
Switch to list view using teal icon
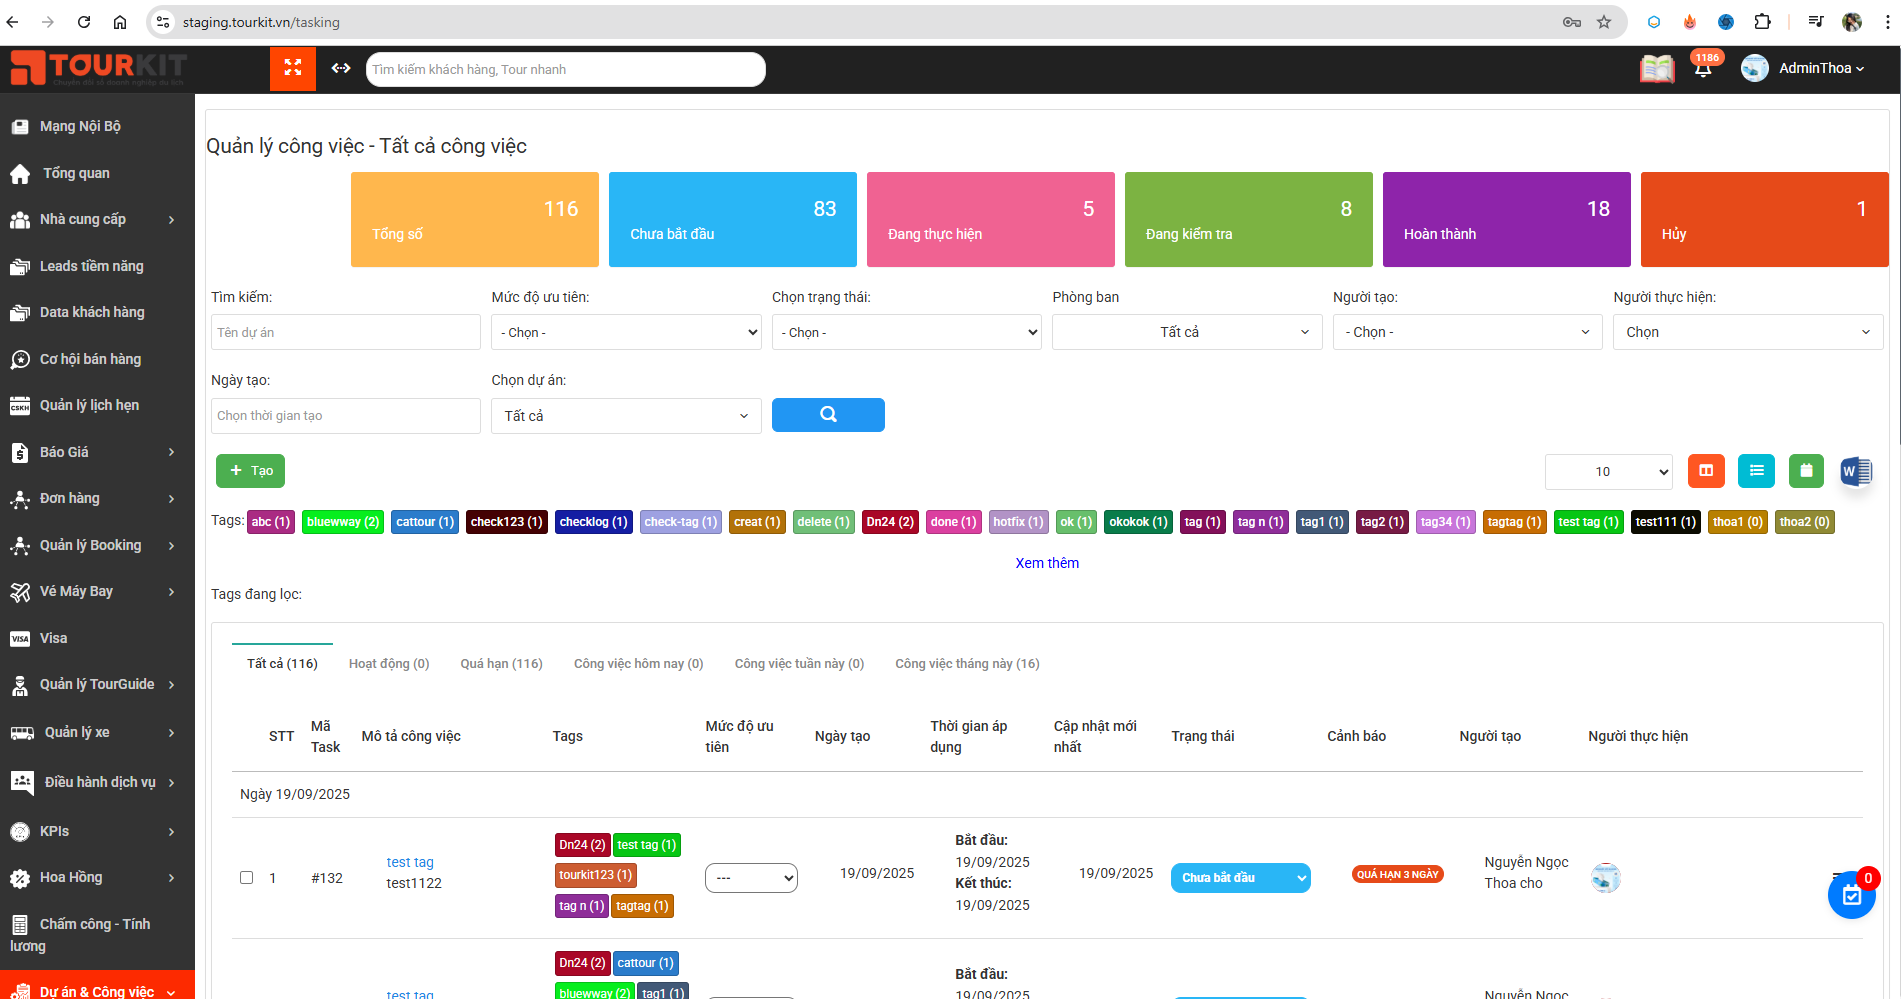pos(1756,471)
